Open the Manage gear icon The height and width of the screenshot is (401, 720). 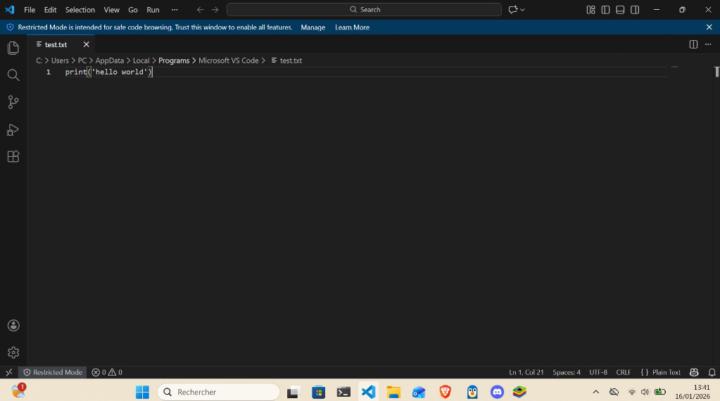coord(13,352)
